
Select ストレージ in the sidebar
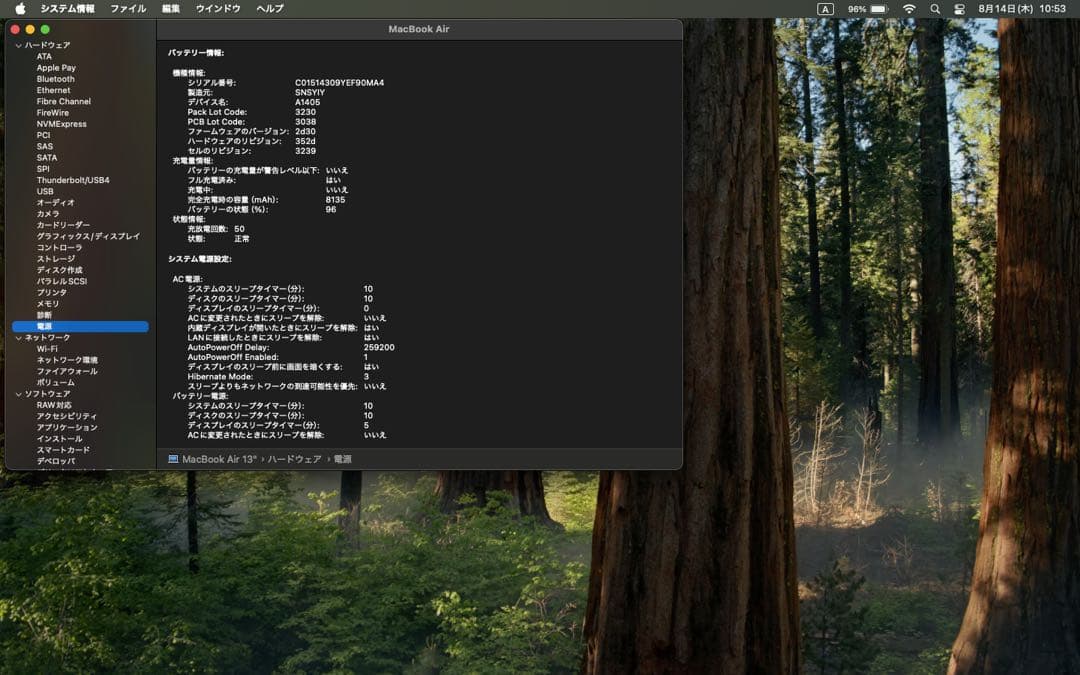tap(55, 259)
